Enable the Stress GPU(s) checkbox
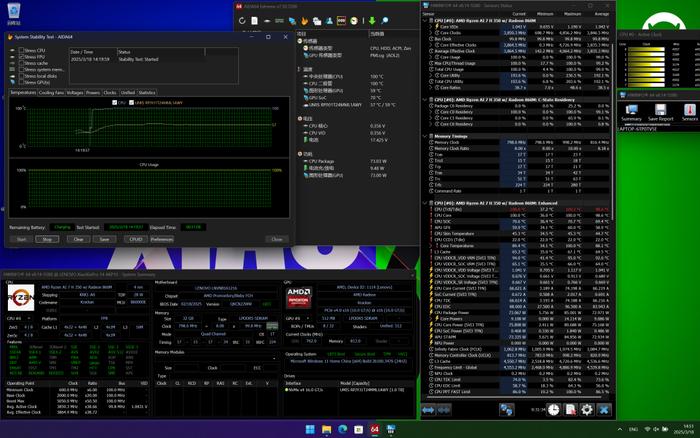 pos(21,82)
